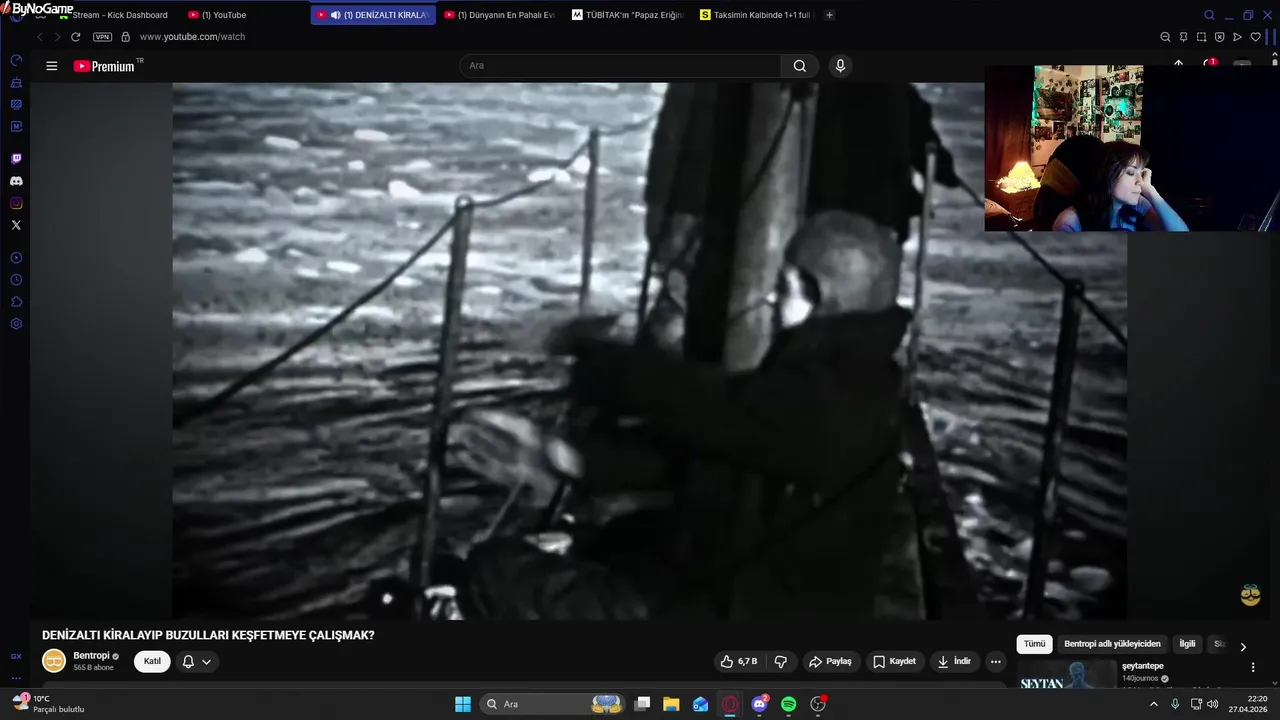Select the İlgili filter chip

(x=1187, y=644)
